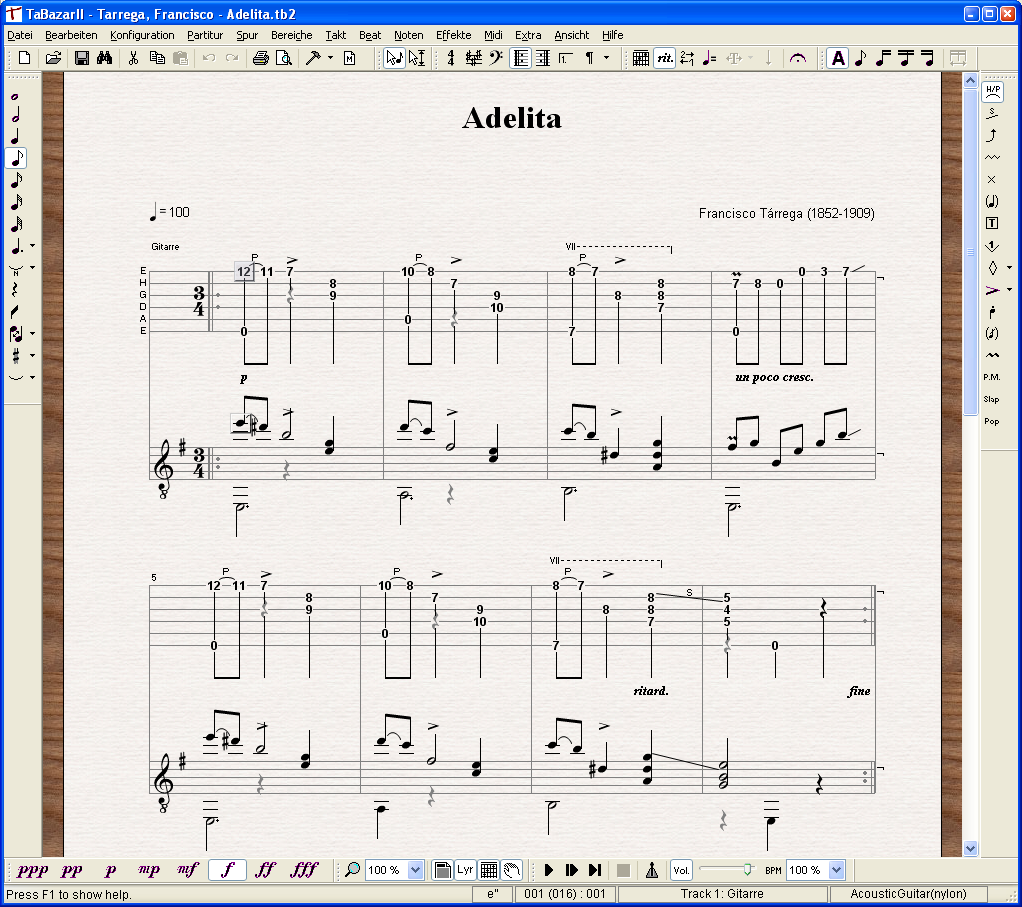Click the Hammer-on/Pull-off (H/P) effect icon
The height and width of the screenshot is (907, 1022).
coord(992,90)
